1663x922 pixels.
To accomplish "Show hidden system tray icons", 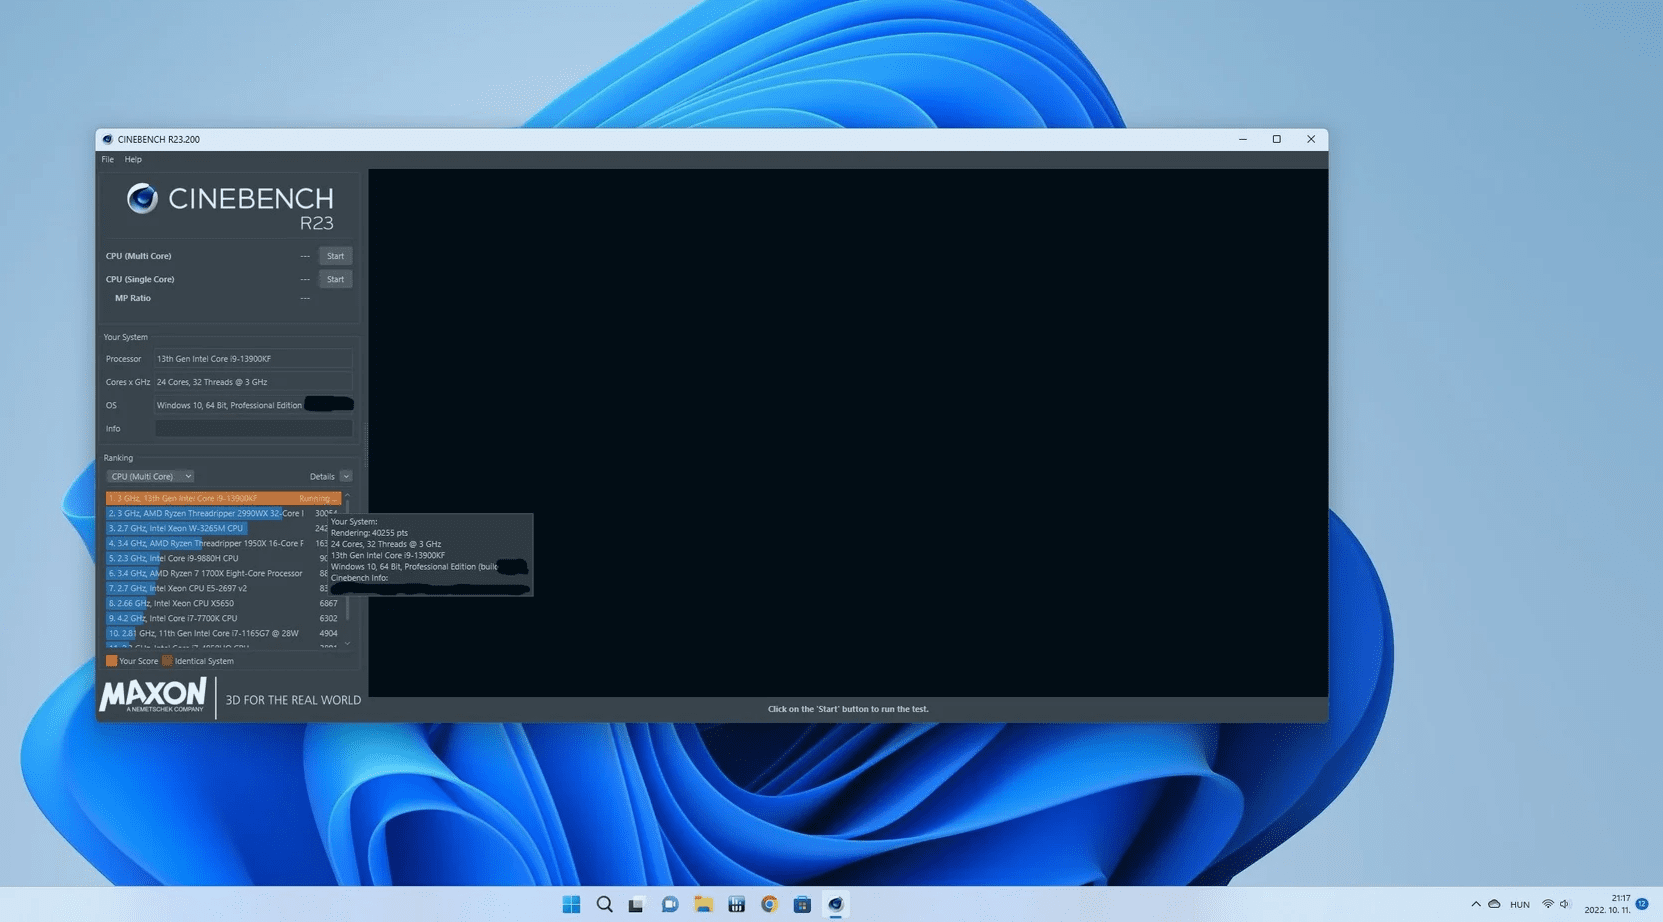I will 1476,904.
